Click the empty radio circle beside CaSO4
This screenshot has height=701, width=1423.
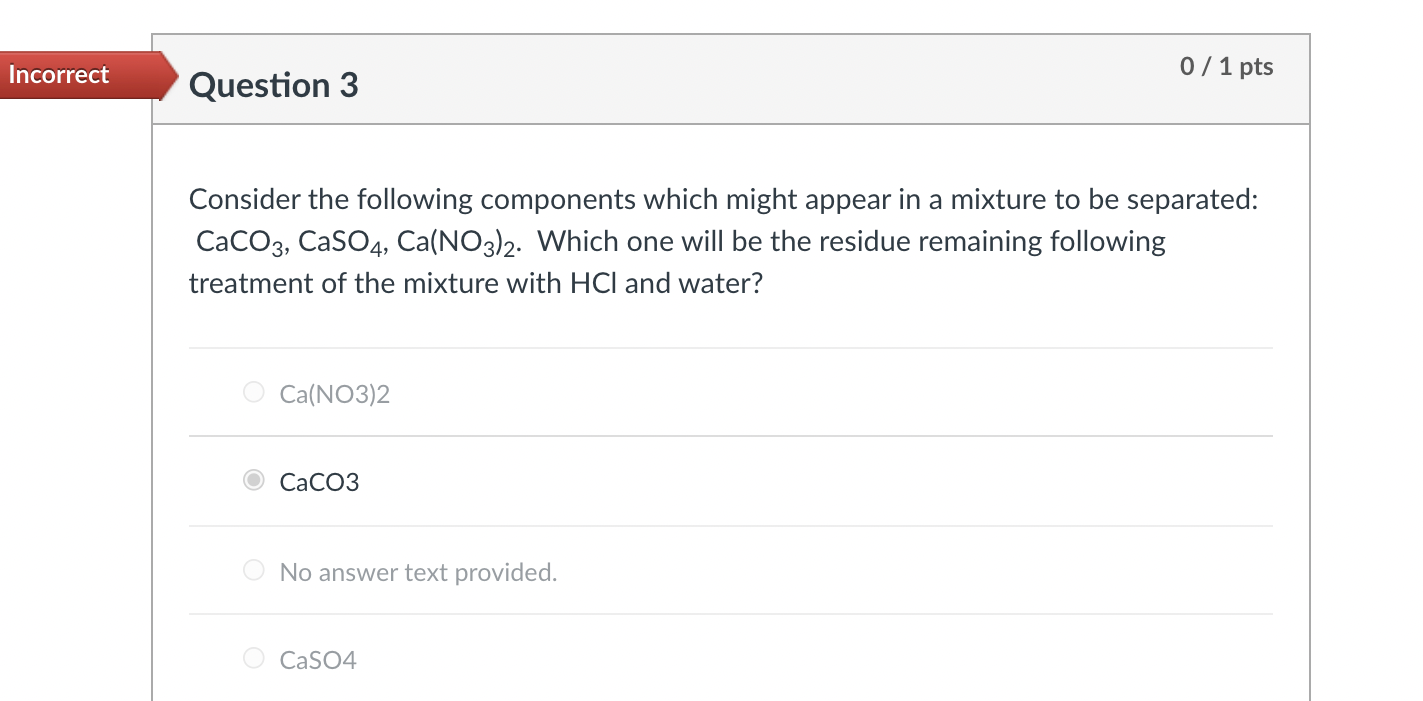(253, 658)
